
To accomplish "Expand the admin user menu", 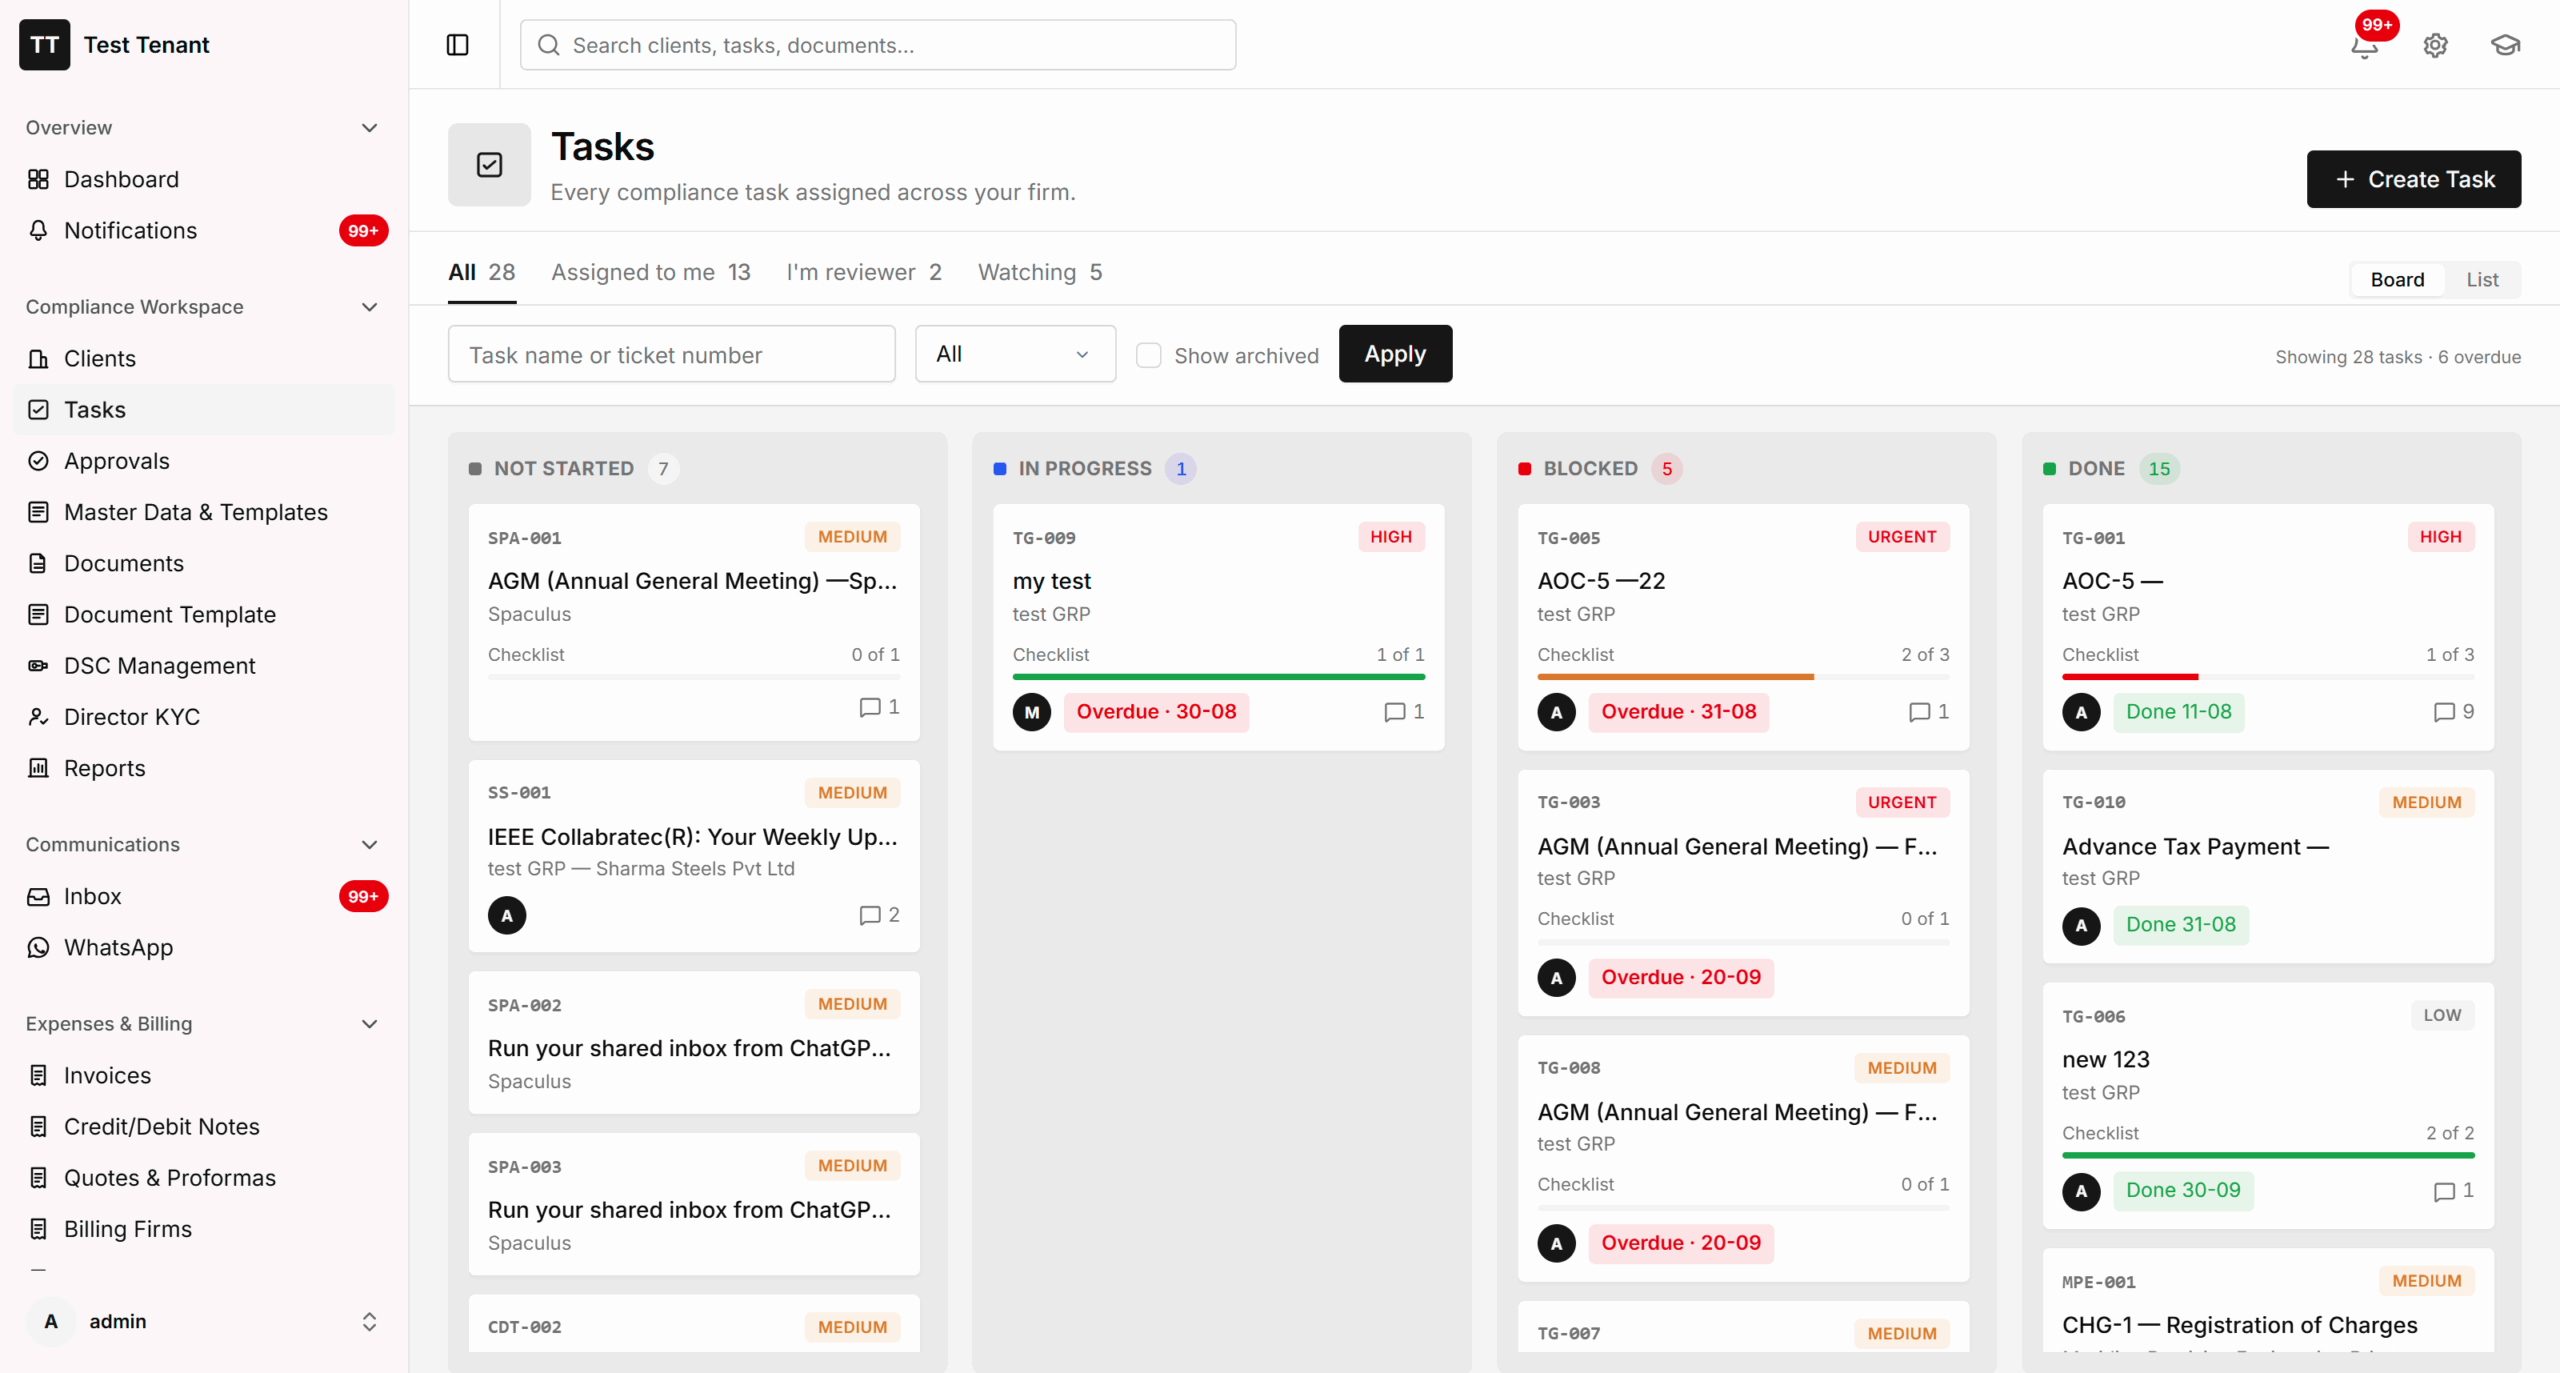I will (204, 1322).
